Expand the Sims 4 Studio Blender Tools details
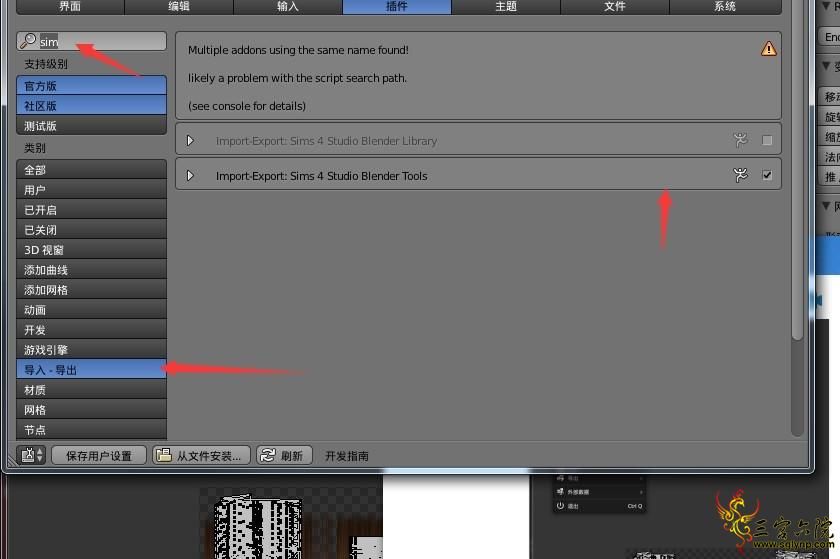The height and width of the screenshot is (559, 840). click(190, 175)
